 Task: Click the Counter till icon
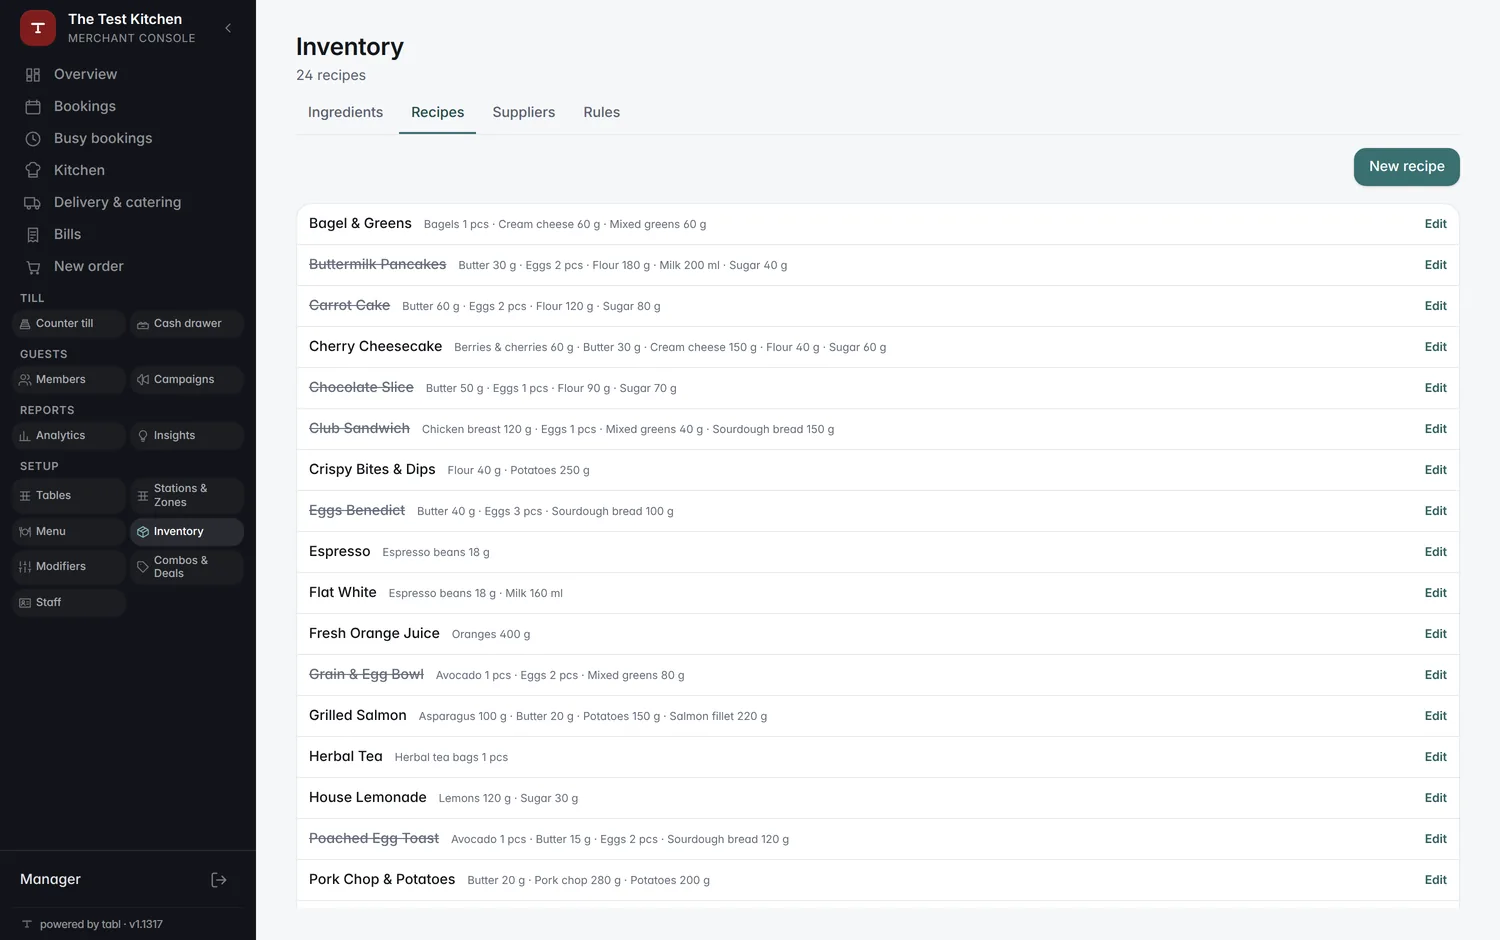click(x=25, y=324)
